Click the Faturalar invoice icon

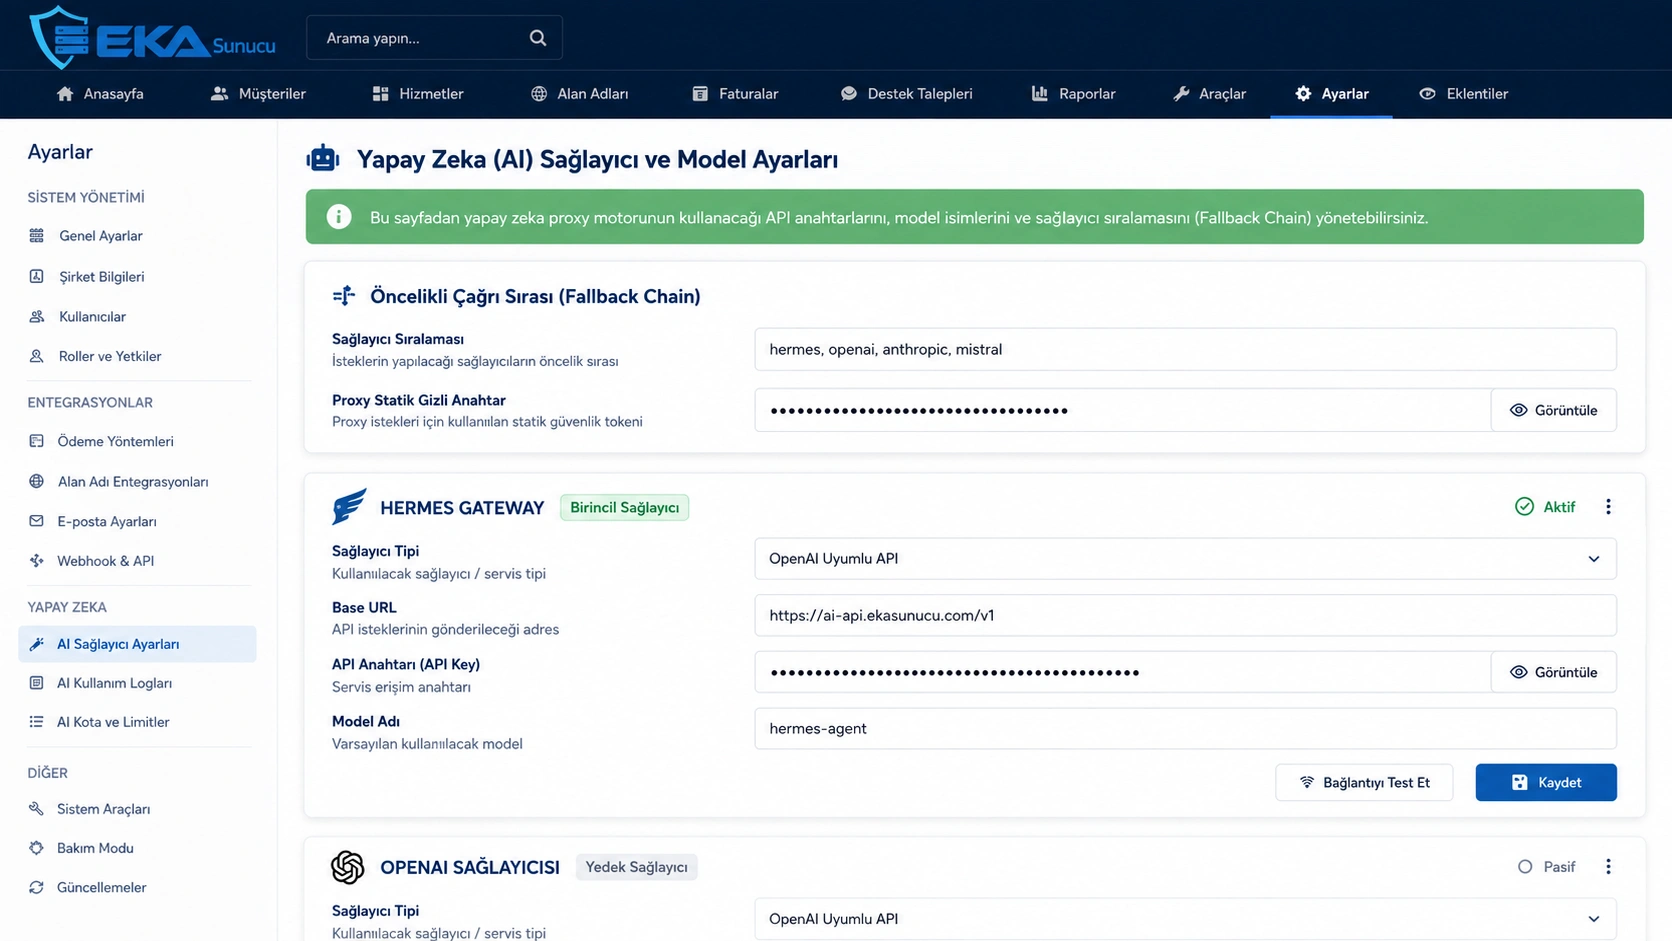pyautogui.click(x=700, y=94)
